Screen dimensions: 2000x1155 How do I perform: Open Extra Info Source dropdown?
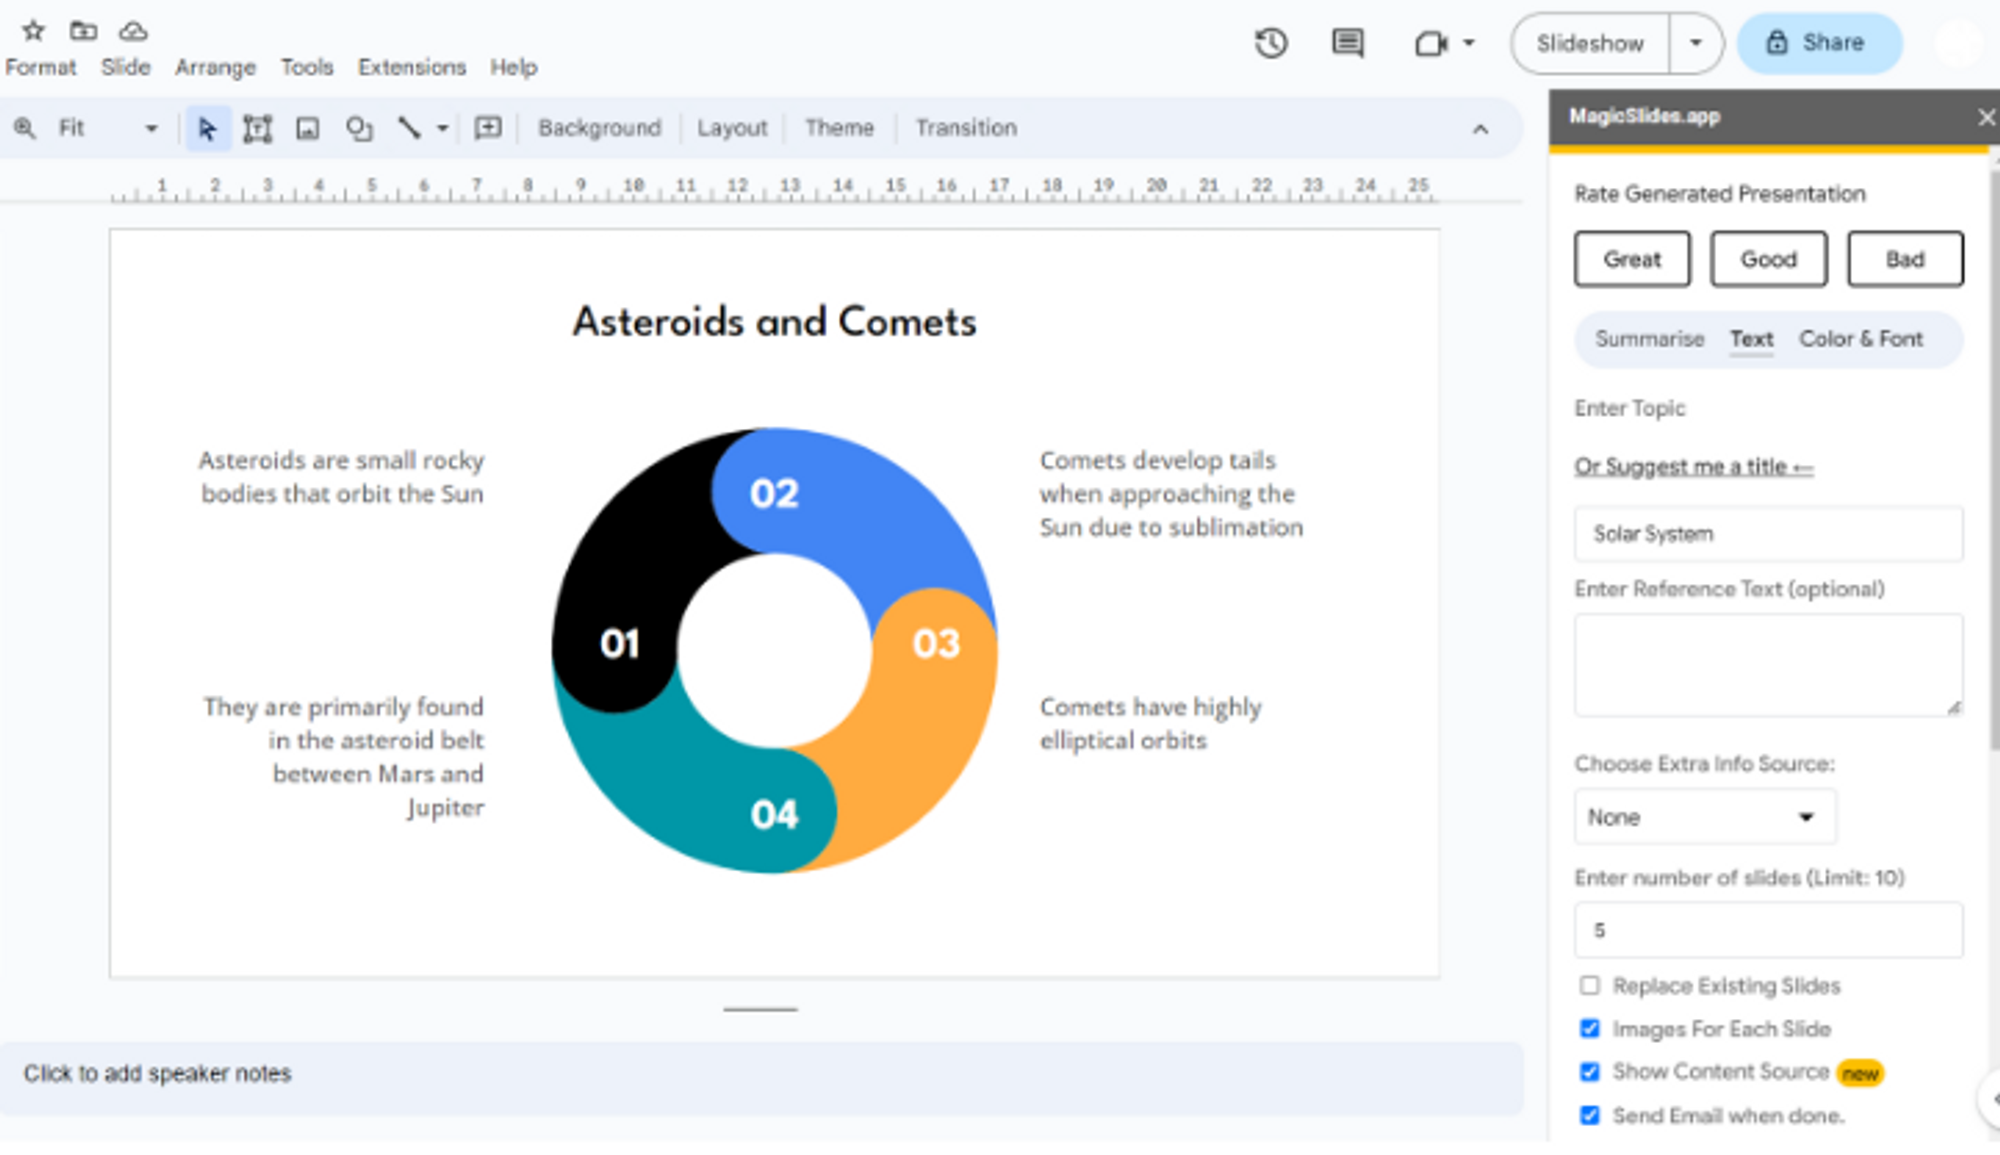1704,817
